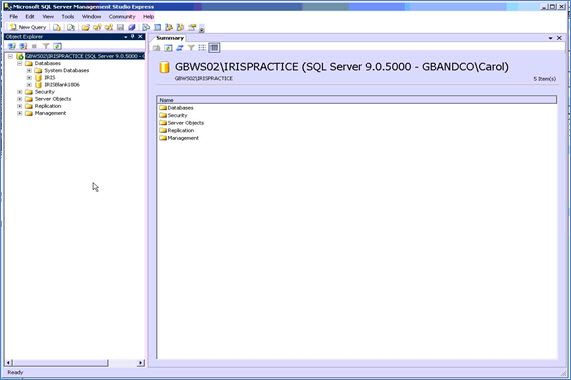571x380 pixels.
Task: Toggle Object Explorer auto-hide pin
Action: [133, 36]
